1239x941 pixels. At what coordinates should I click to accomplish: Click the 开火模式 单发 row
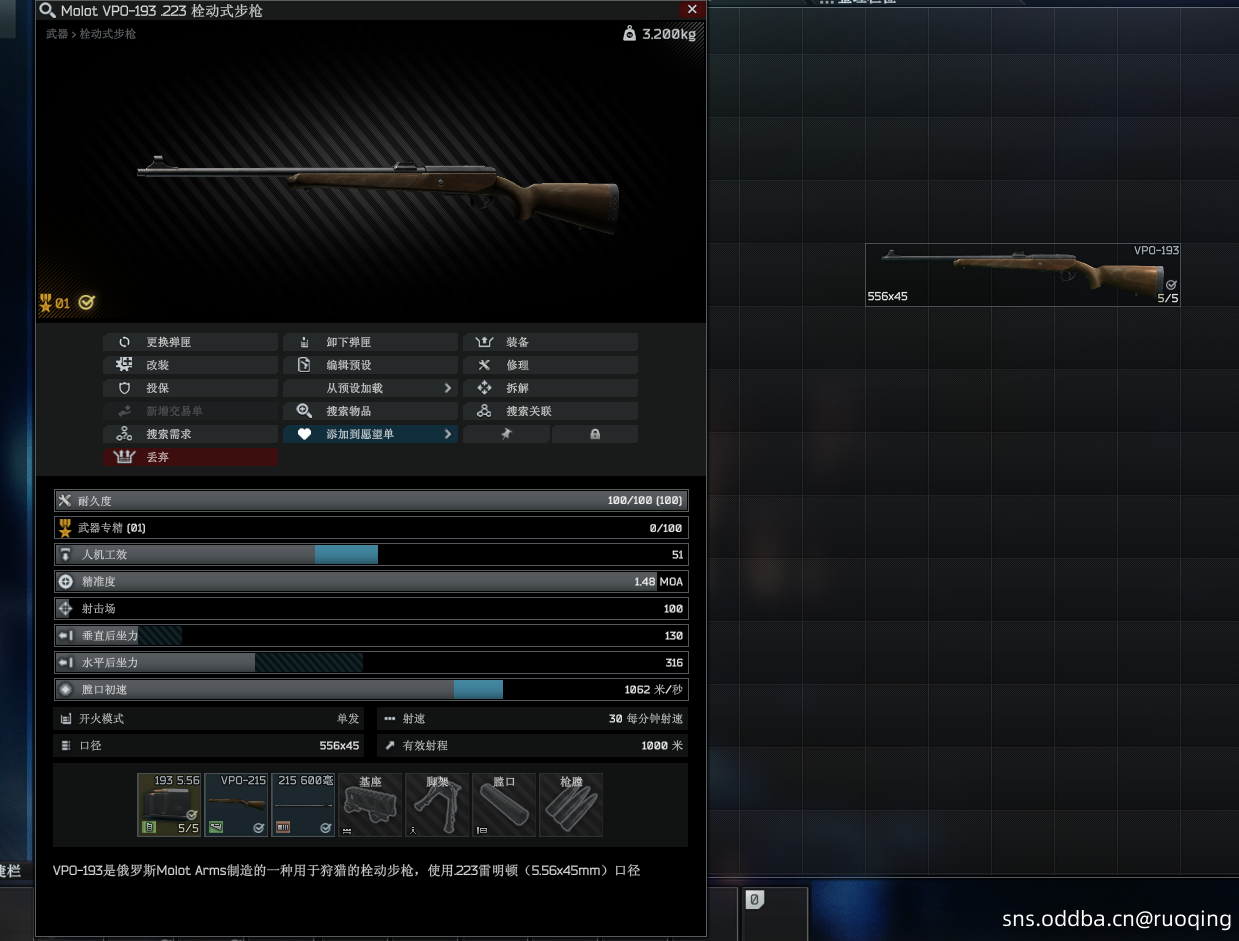click(209, 718)
